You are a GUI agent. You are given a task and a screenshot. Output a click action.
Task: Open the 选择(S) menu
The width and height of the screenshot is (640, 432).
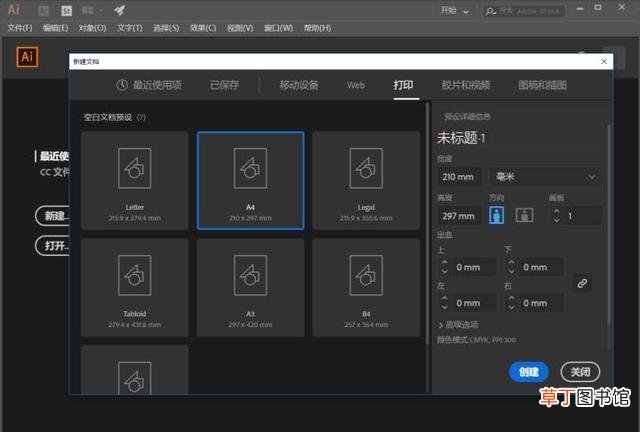(166, 28)
